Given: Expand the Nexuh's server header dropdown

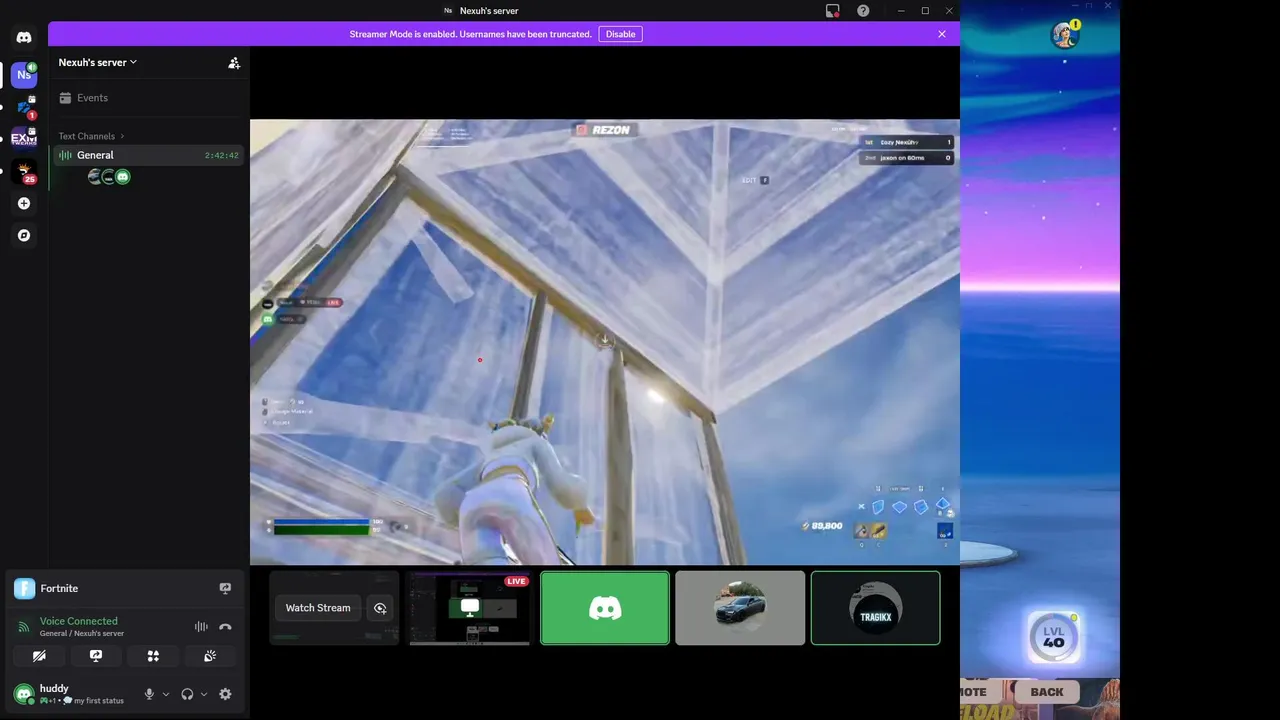Looking at the screenshot, I should (98, 62).
